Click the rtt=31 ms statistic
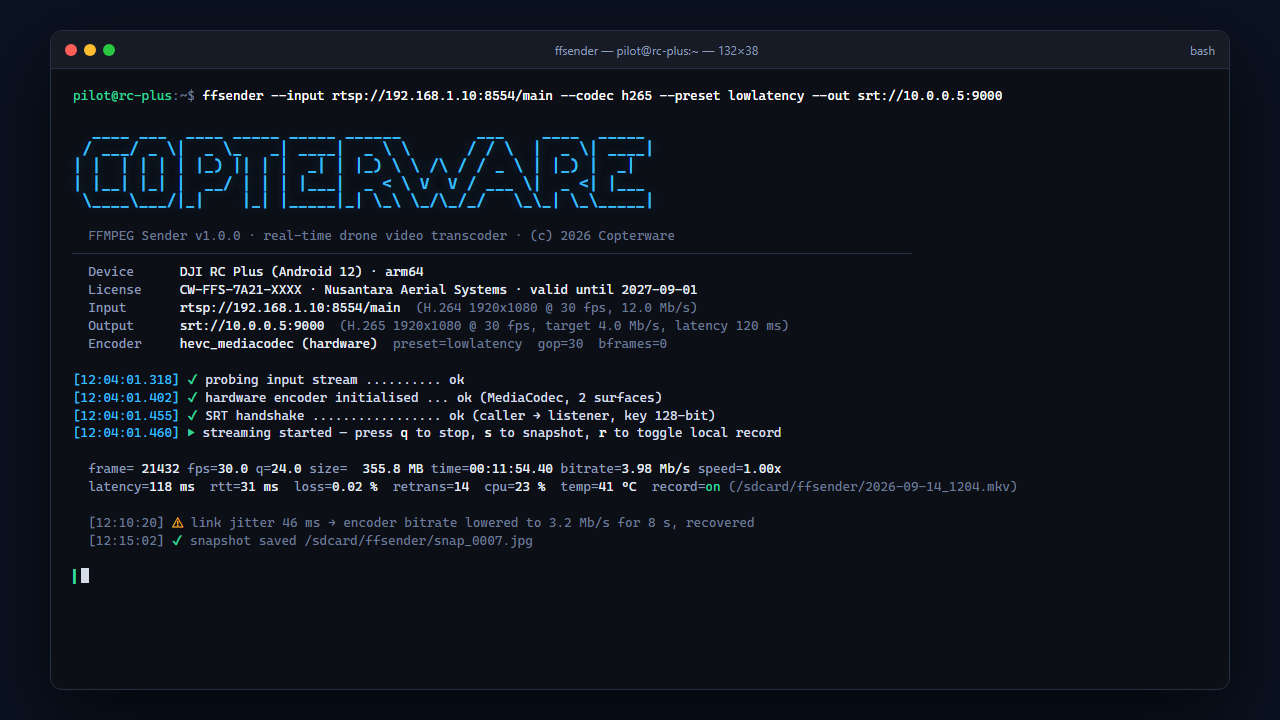1280x720 pixels. (x=244, y=487)
